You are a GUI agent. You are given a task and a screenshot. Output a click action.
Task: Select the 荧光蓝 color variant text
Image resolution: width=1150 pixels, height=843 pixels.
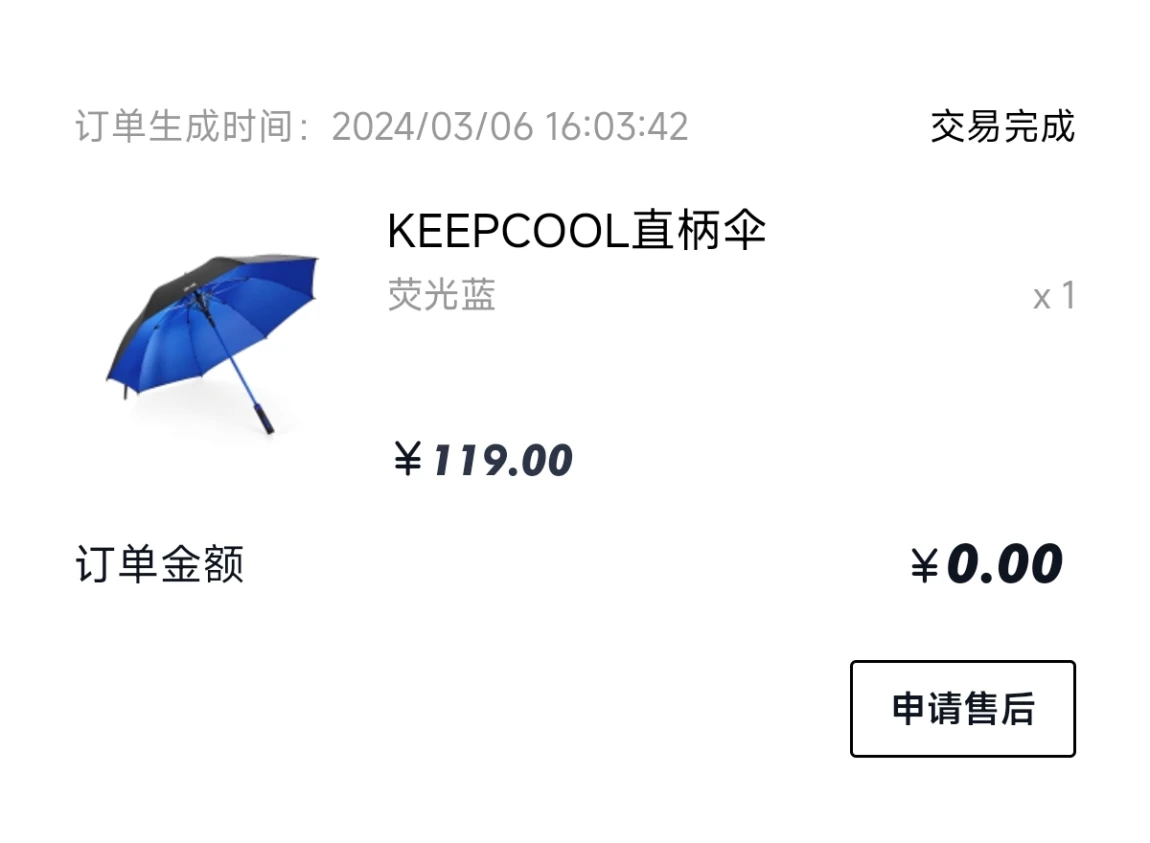pyautogui.click(x=442, y=295)
